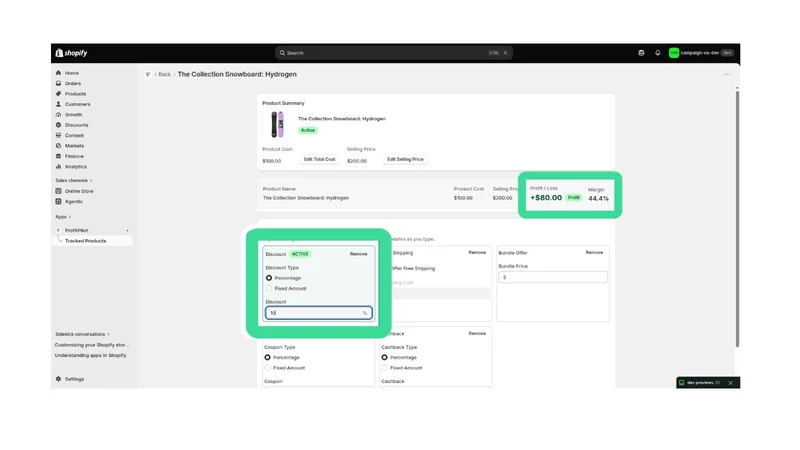Click the notifications bell icon
Viewport: 800px width, 450px height.
point(658,53)
